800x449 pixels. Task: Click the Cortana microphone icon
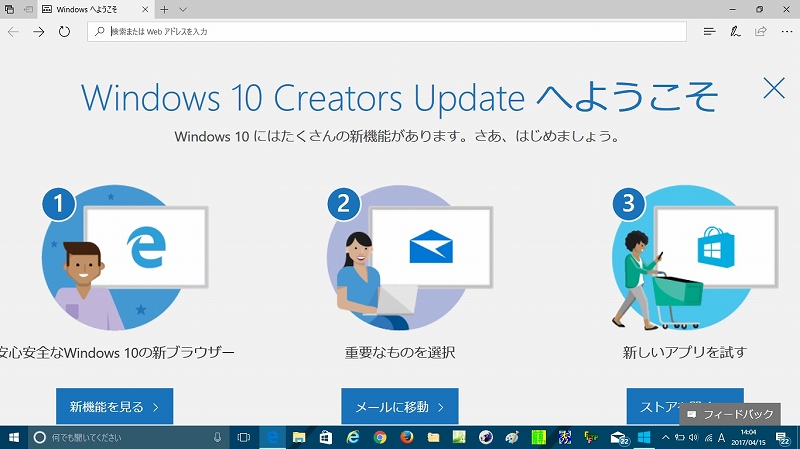pyautogui.click(x=217, y=437)
